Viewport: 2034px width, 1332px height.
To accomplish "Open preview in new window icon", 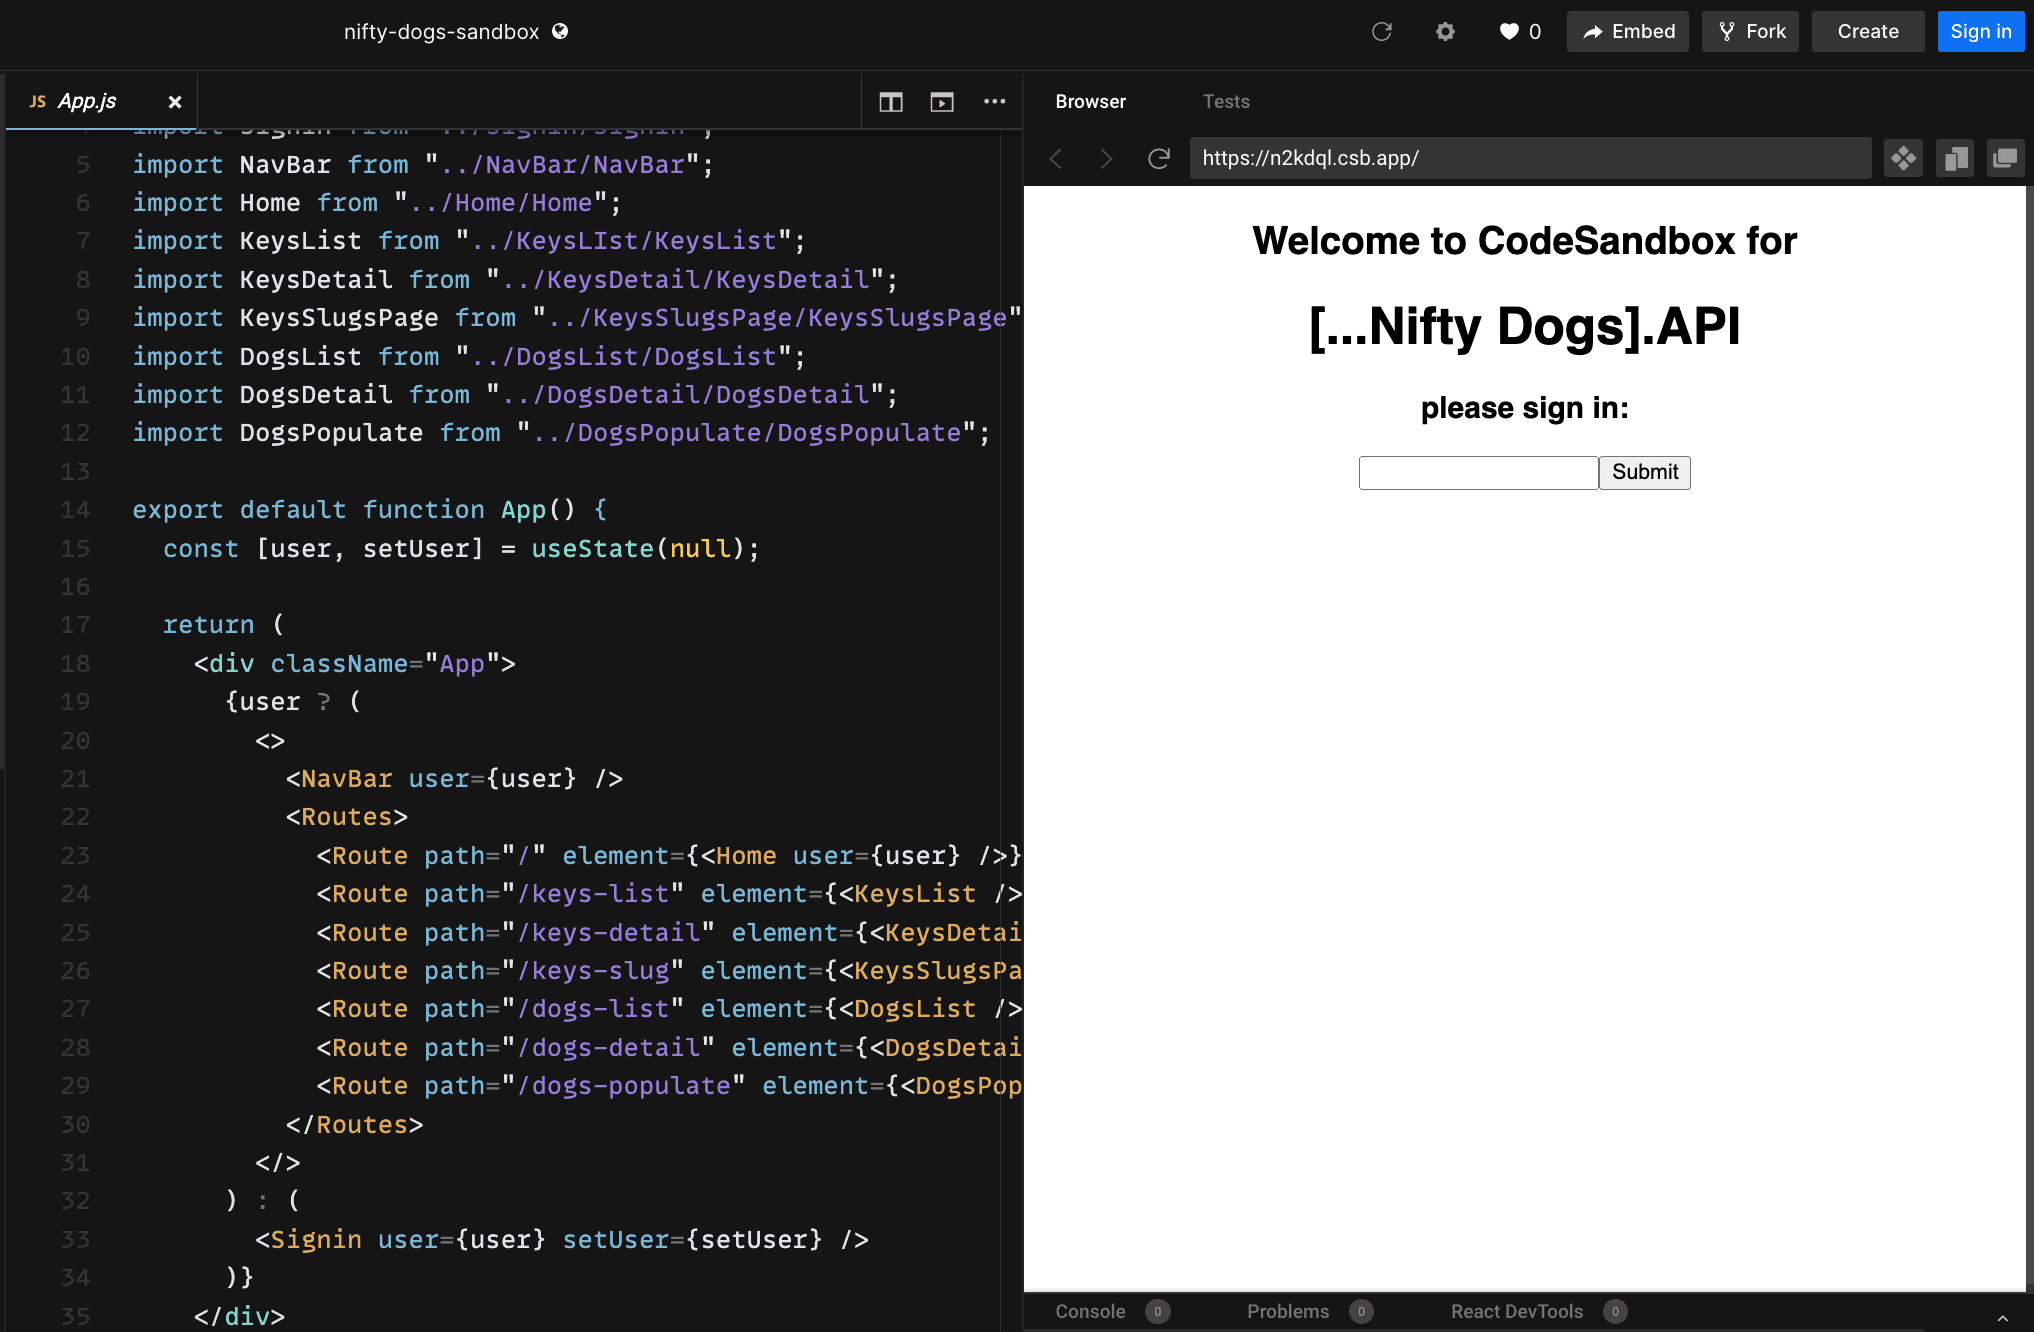I will click(x=2005, y=158).
